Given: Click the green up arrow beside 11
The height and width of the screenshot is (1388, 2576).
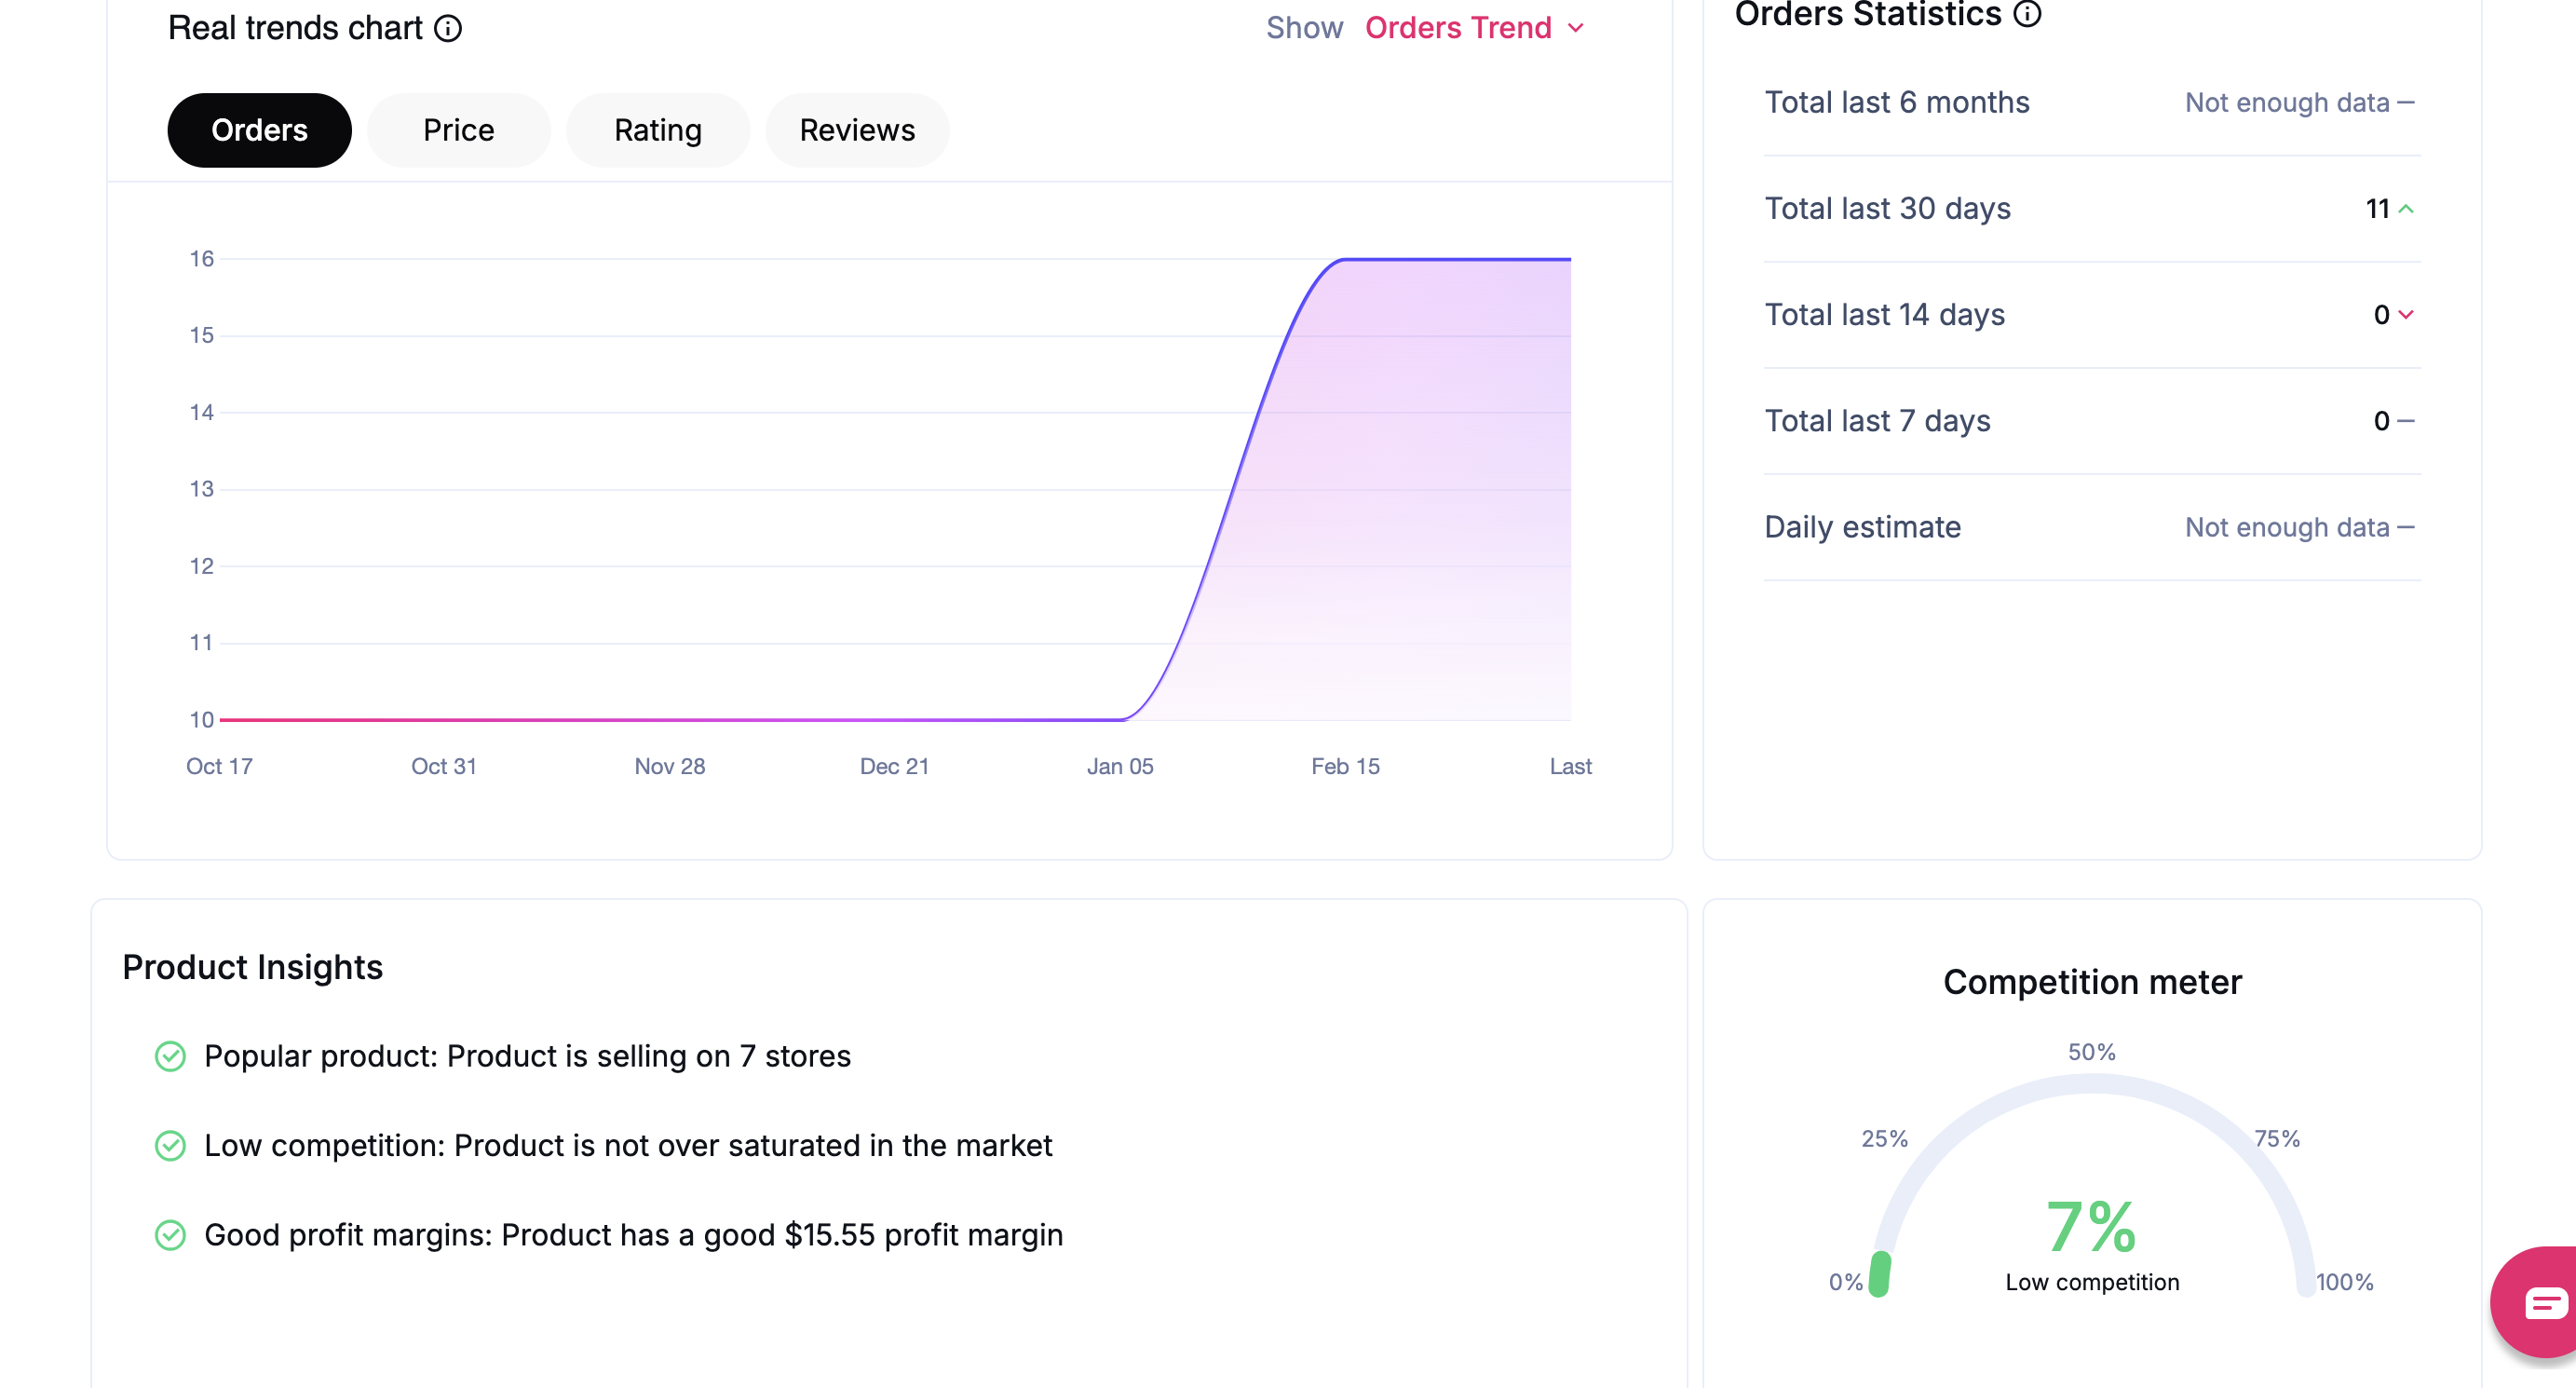Looking at the screenshot, I should (x=2406, y=209).
